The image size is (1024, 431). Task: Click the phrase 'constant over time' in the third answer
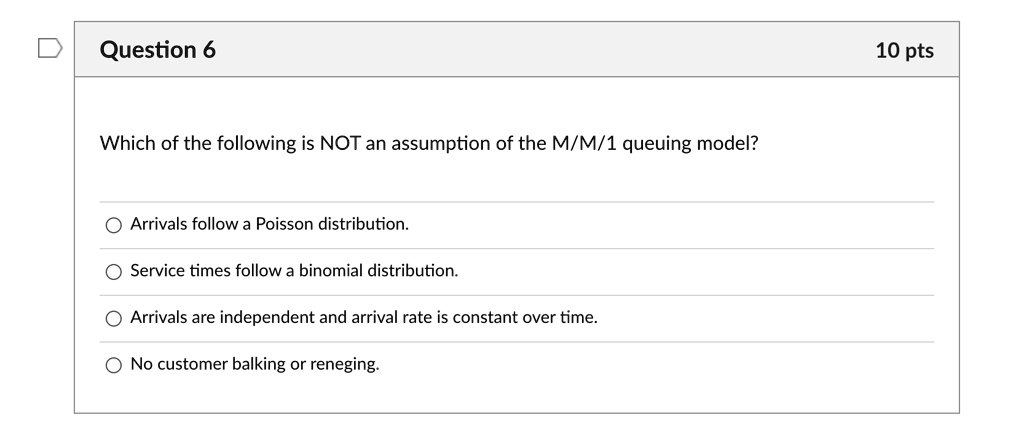tap(525, 317)
